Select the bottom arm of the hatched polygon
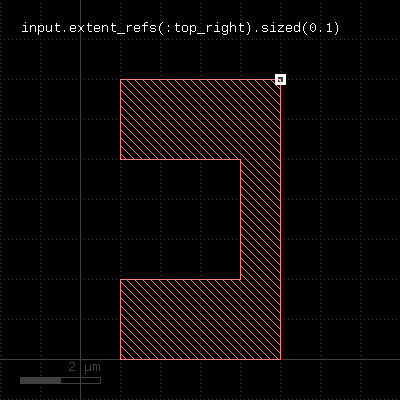This screenshot has width=400, height=400. (200, 319)
